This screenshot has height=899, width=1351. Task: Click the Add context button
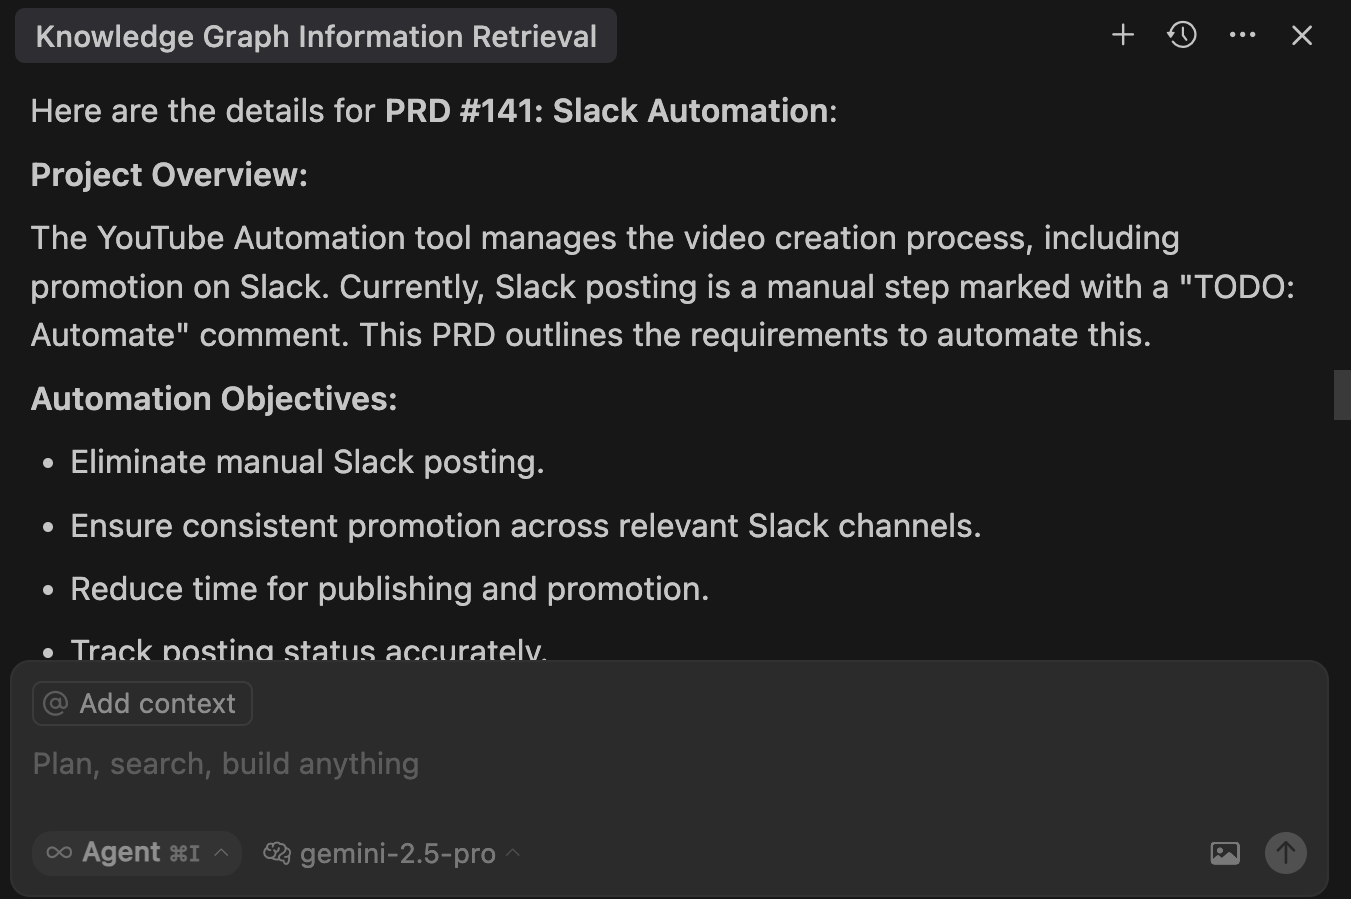(142, 704)
